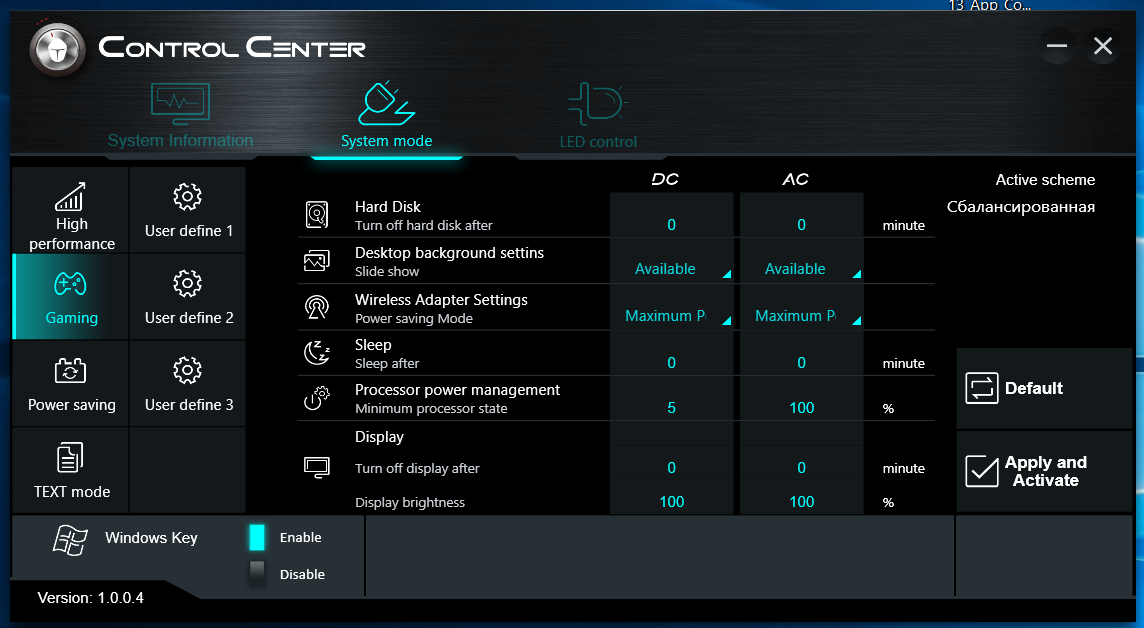
Task: Click the User define 1 gear icon
Action: click(188, 196)
